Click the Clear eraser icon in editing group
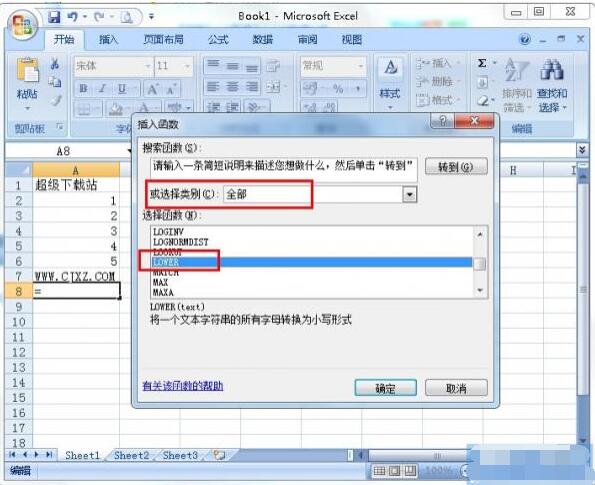 483,100
